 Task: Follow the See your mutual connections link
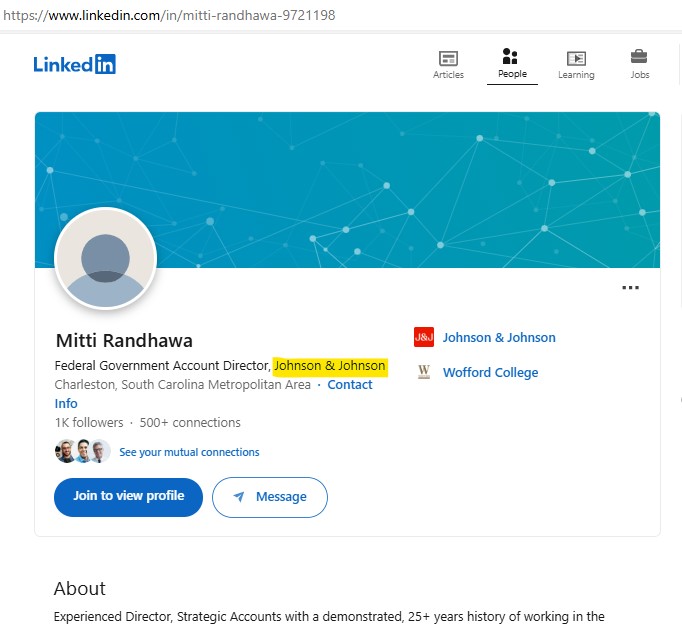point(189,452)
